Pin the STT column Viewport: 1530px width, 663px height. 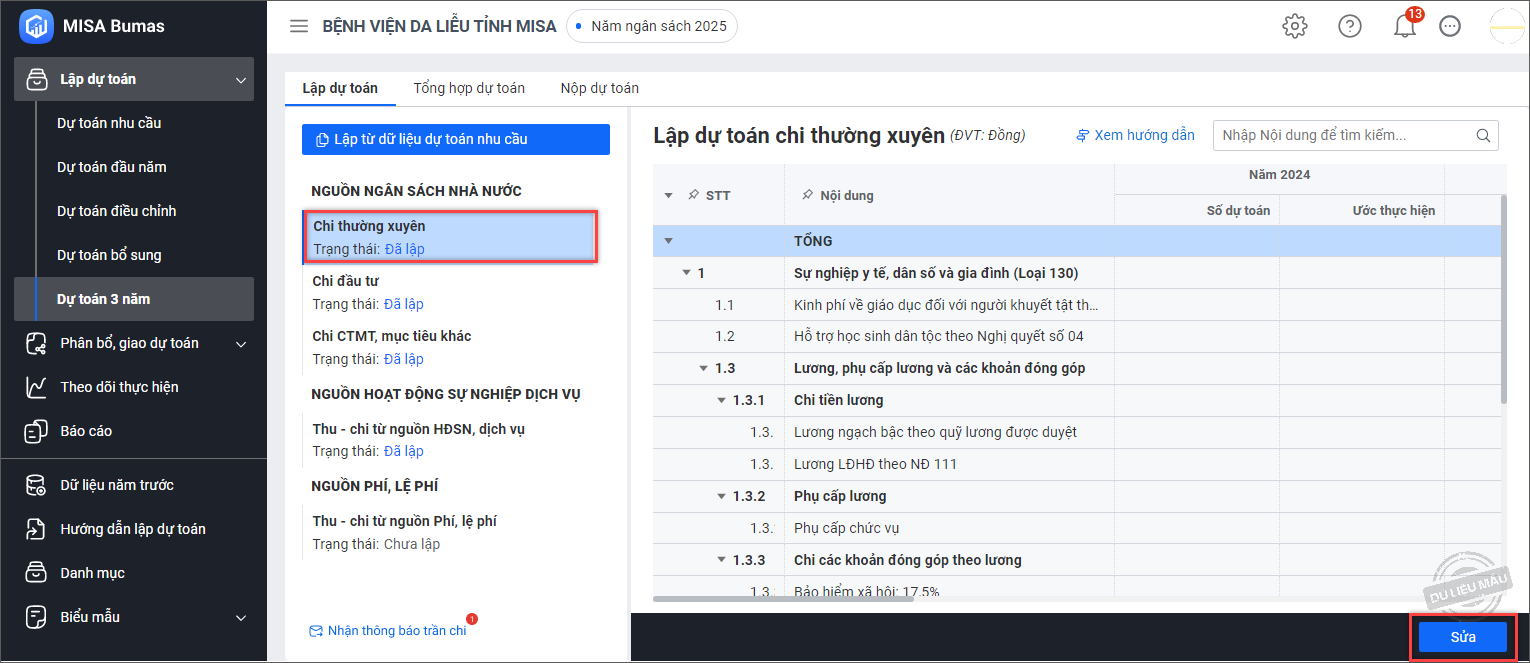click(693, 195)
